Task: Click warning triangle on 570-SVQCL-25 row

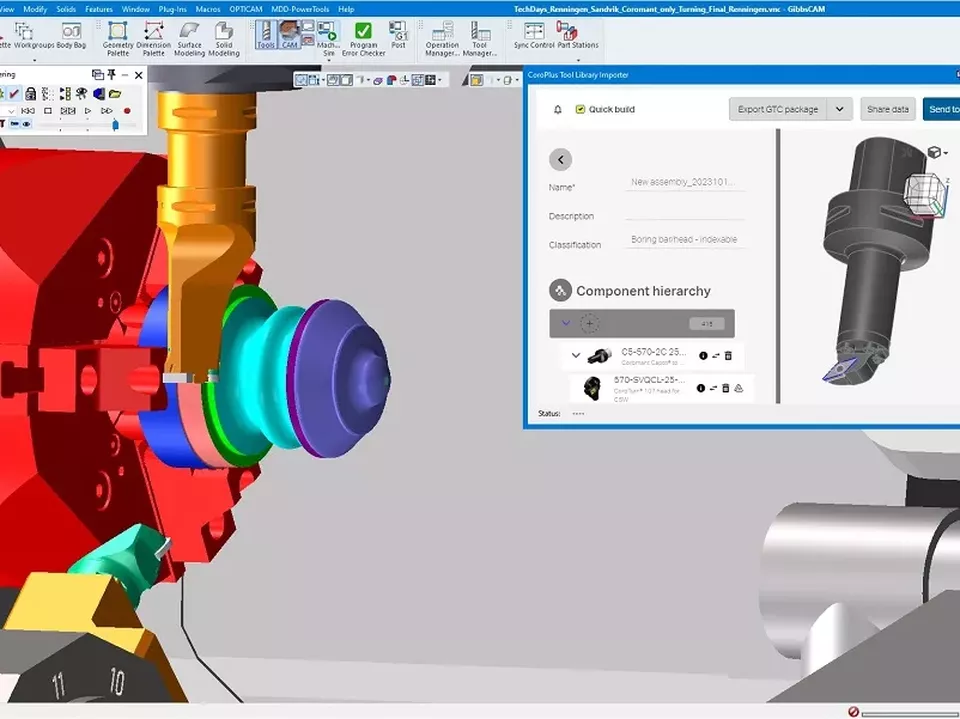Action: click(738, 388)
